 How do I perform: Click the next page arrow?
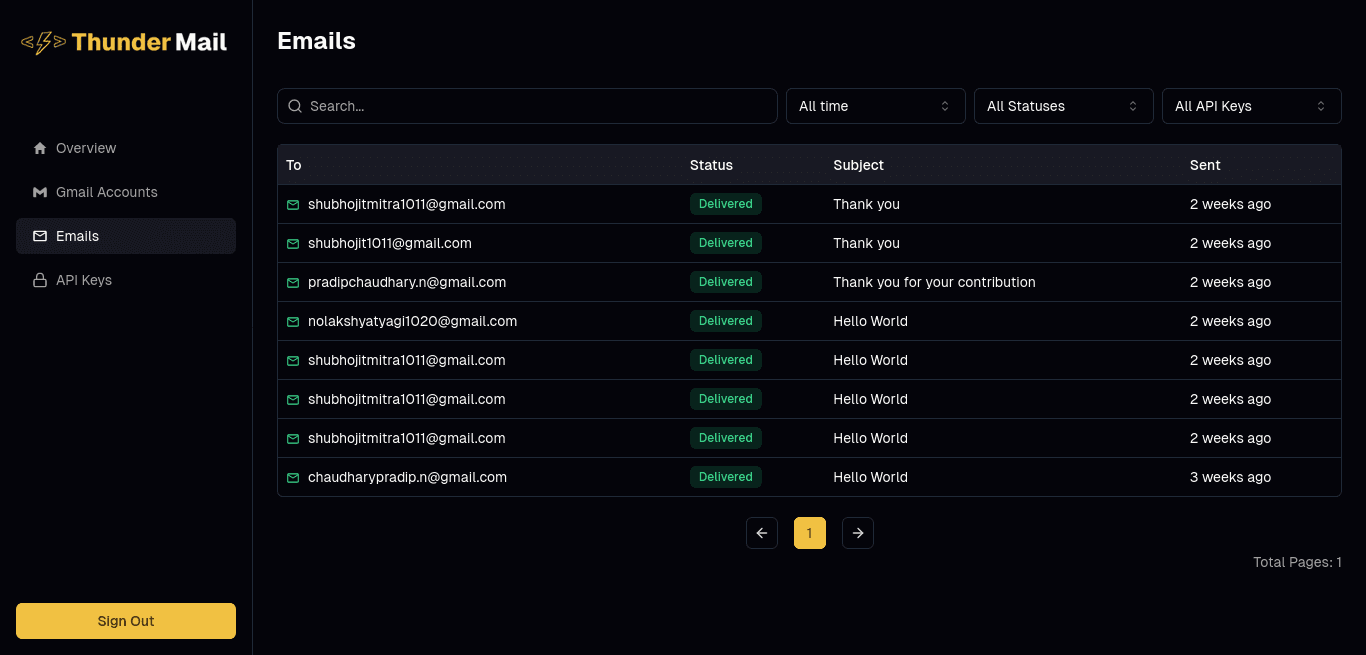pyautogui.click(x=857, y=532)
